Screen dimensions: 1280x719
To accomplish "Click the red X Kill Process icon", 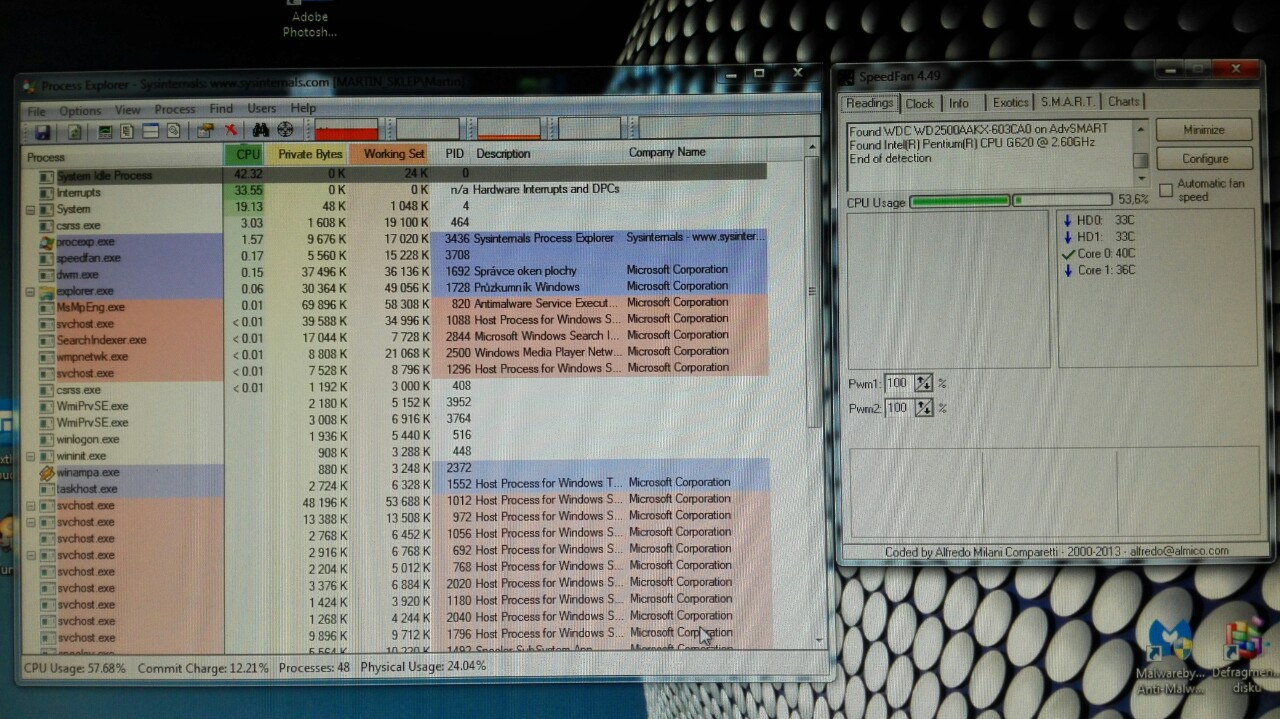I will (231, 130).
